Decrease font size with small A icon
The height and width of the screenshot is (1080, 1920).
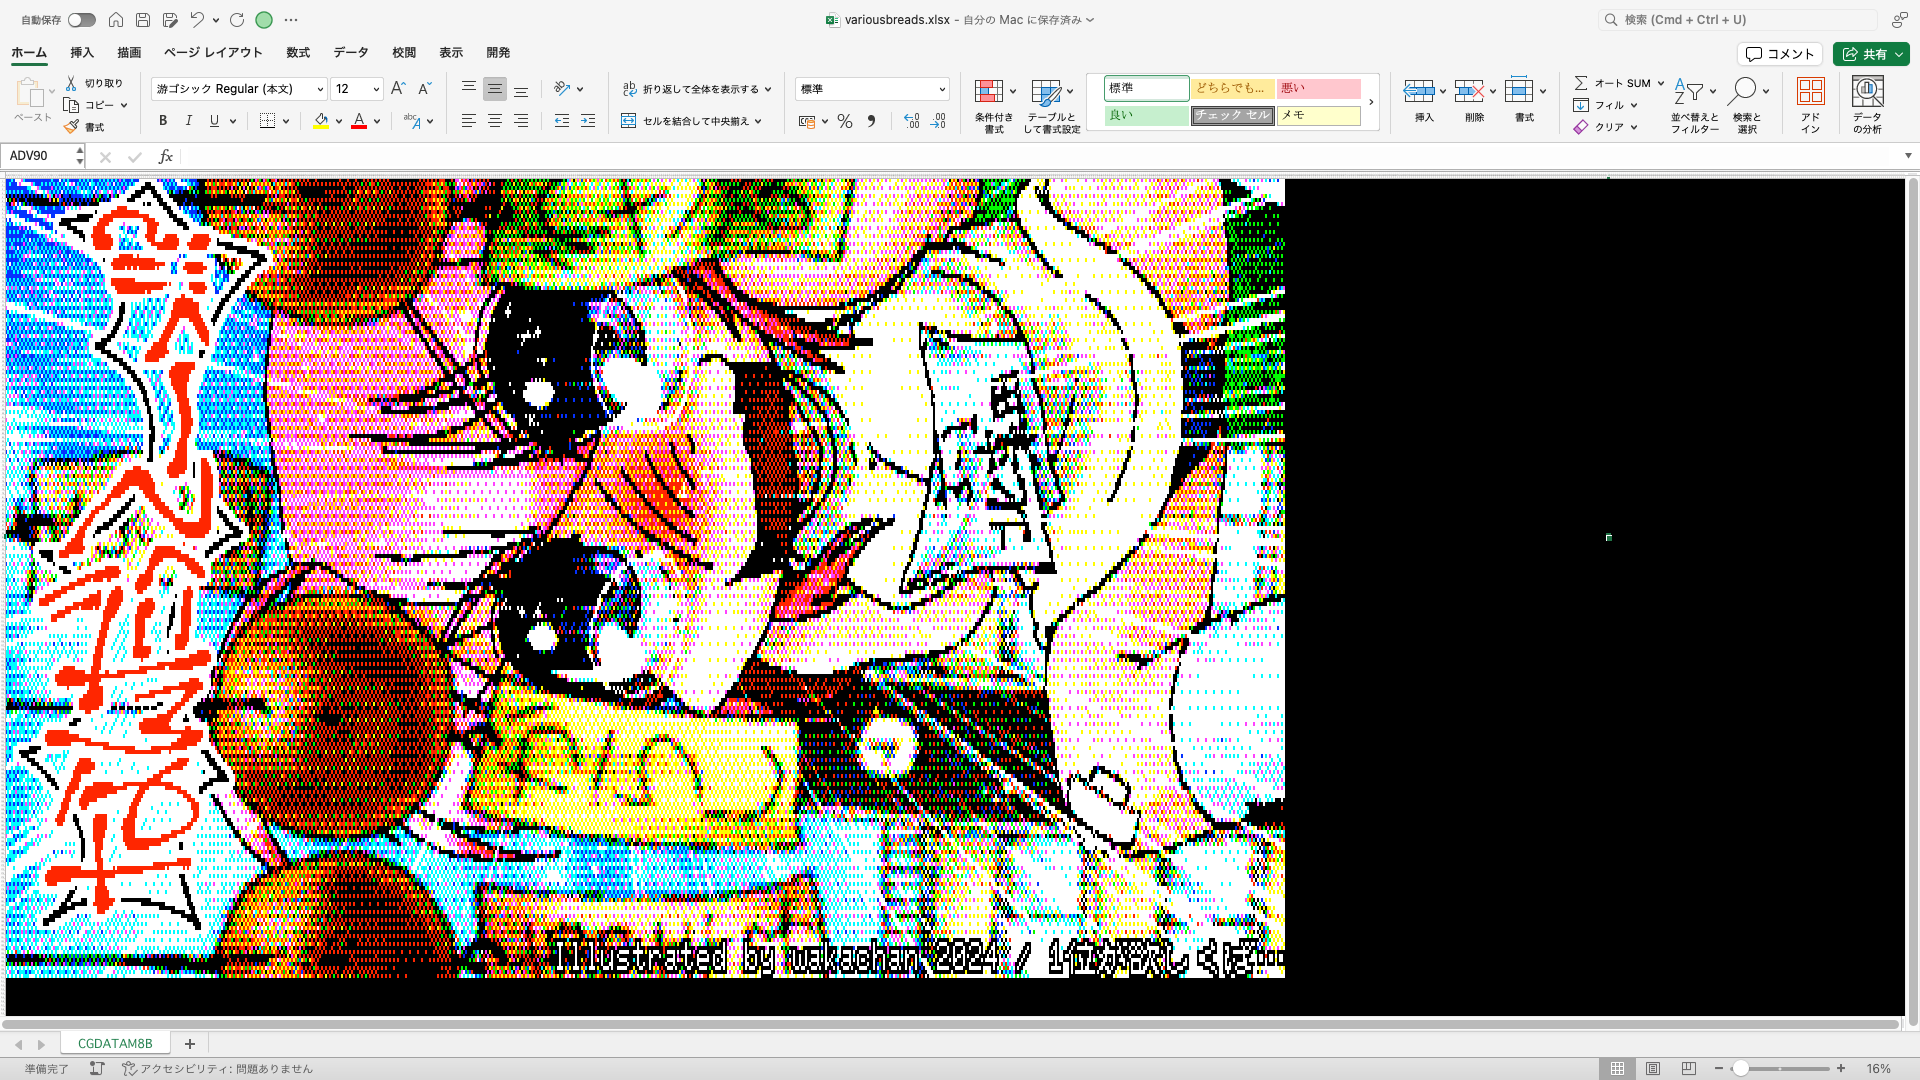point(424,89)
